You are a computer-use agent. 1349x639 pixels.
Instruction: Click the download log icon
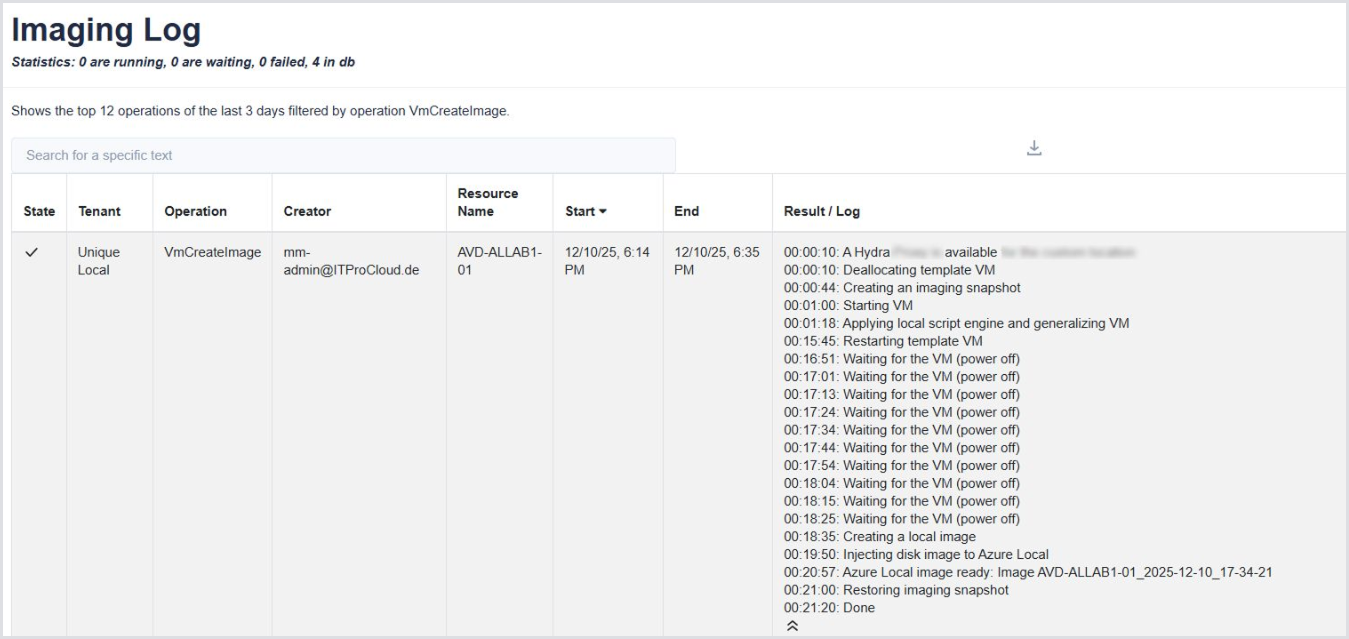pyautogui.click(x=1034, y=149)
